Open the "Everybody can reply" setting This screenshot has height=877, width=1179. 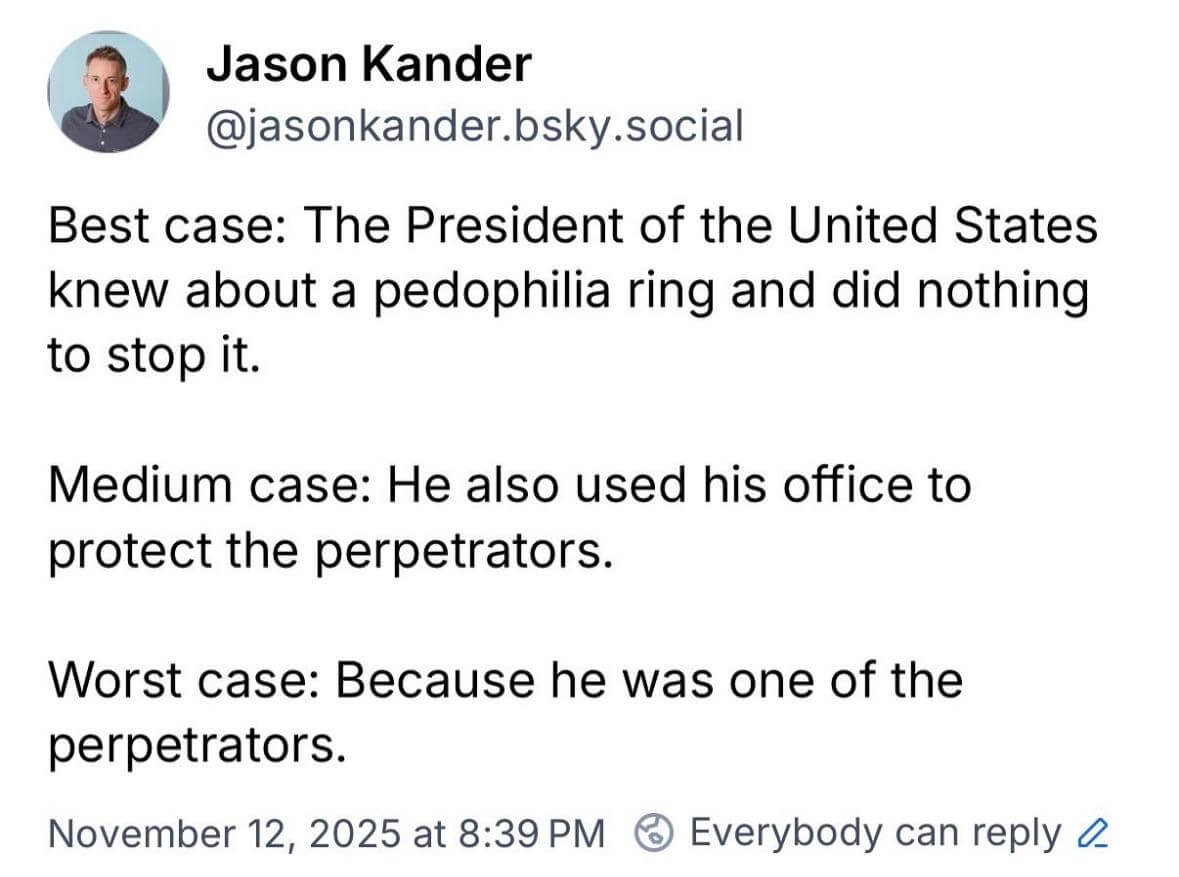tap(875, 831)
